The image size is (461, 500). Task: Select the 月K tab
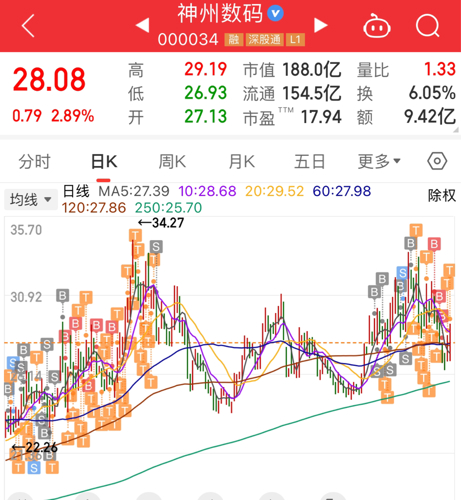(242, 162)
